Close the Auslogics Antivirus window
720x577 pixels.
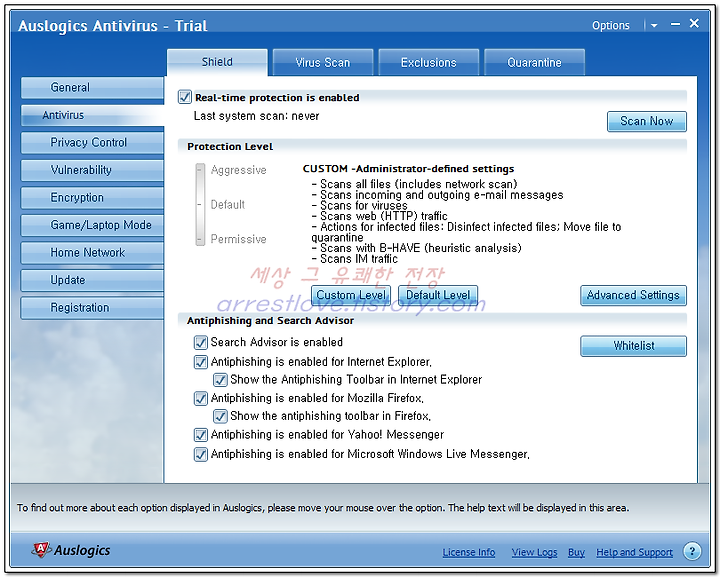coord(694,23)
